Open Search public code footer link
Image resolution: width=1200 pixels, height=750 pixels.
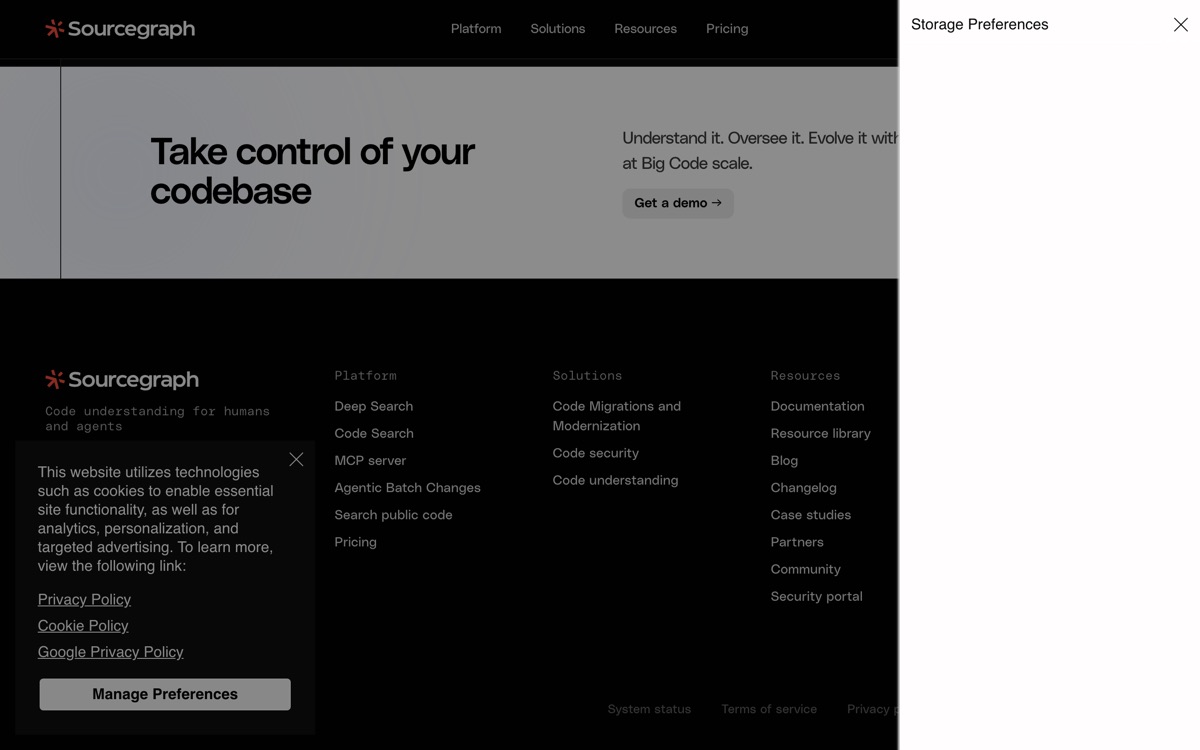coord(393,515)
